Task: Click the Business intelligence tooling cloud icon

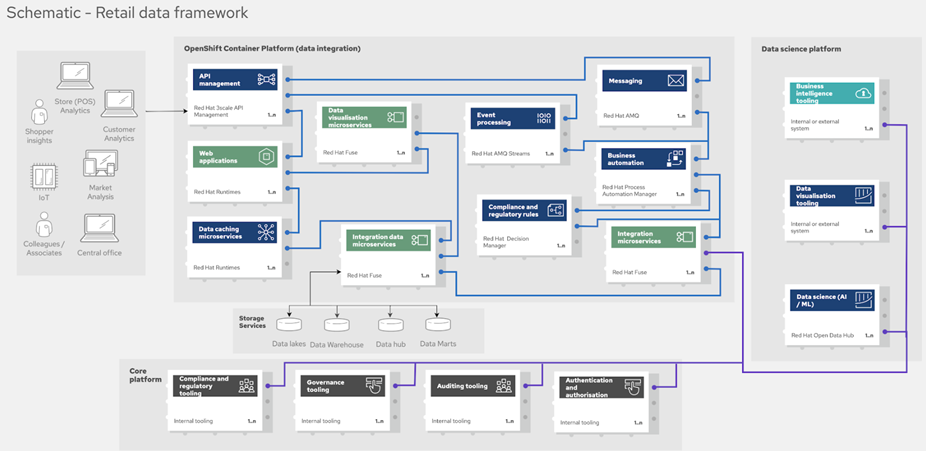Action: 863,93
